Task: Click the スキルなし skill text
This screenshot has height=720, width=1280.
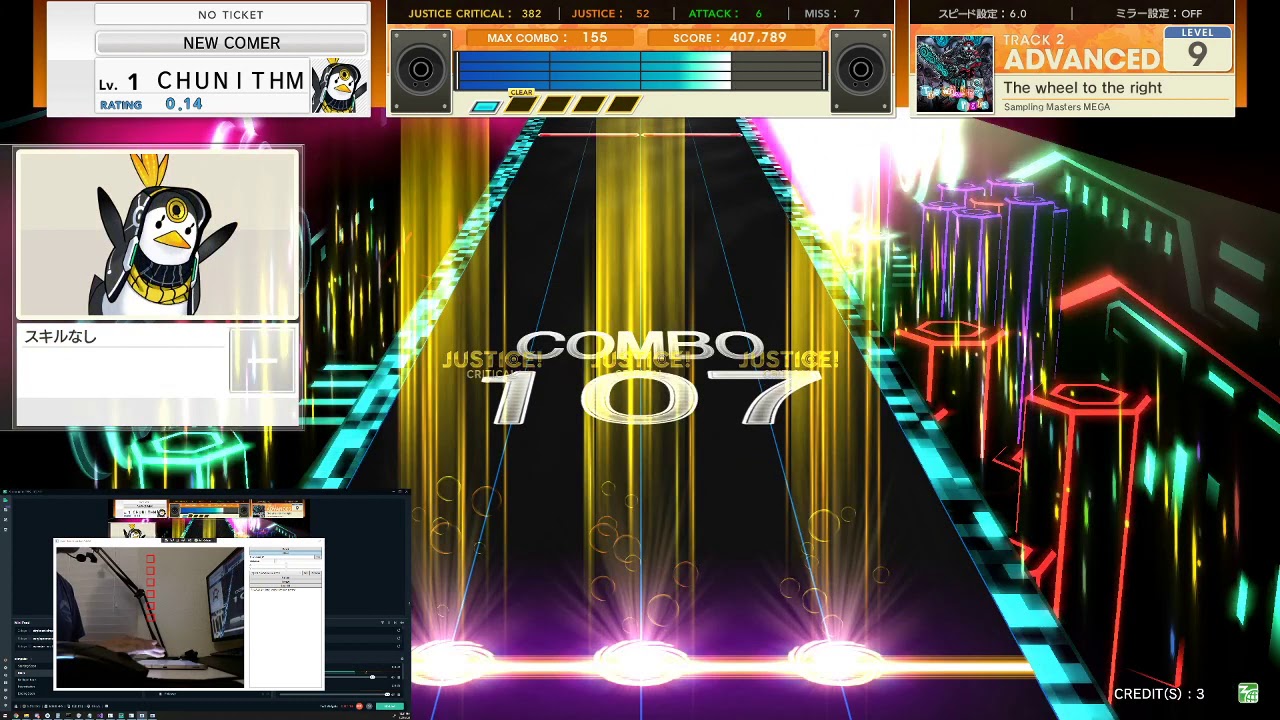Action: pyautogui.click(x=60, y=337)
